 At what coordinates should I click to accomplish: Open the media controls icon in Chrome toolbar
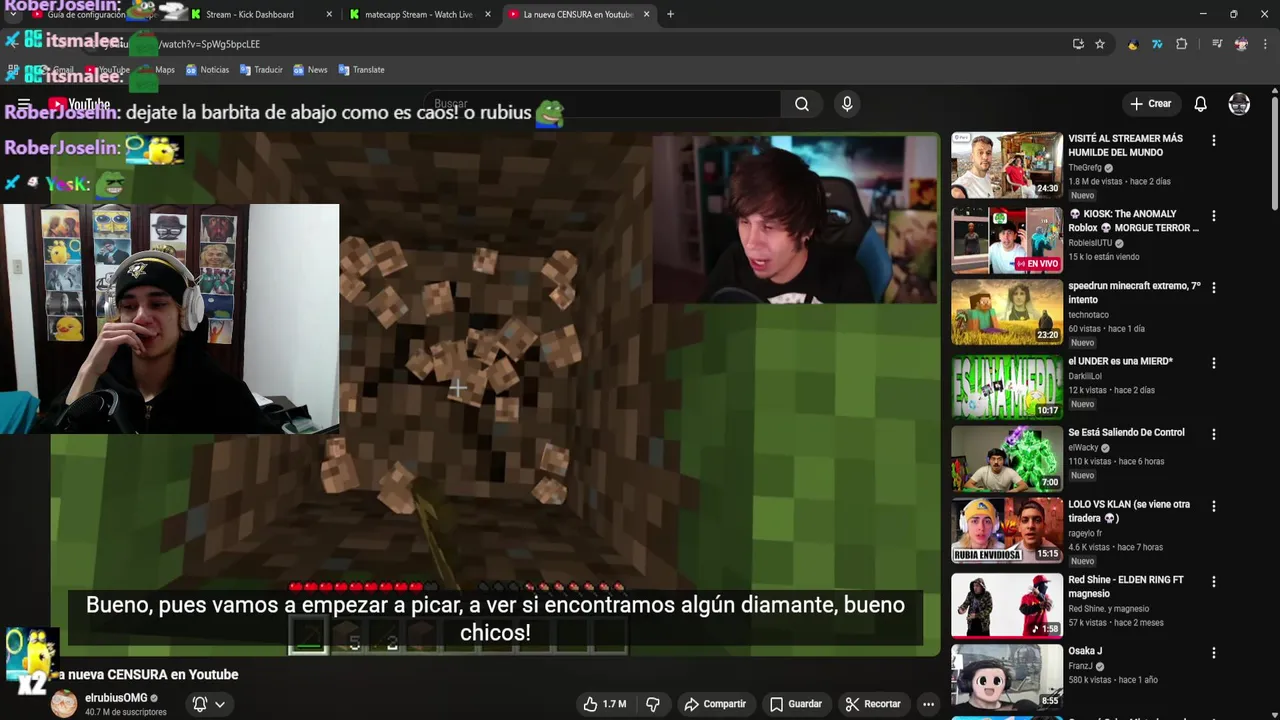point(1217,44)
